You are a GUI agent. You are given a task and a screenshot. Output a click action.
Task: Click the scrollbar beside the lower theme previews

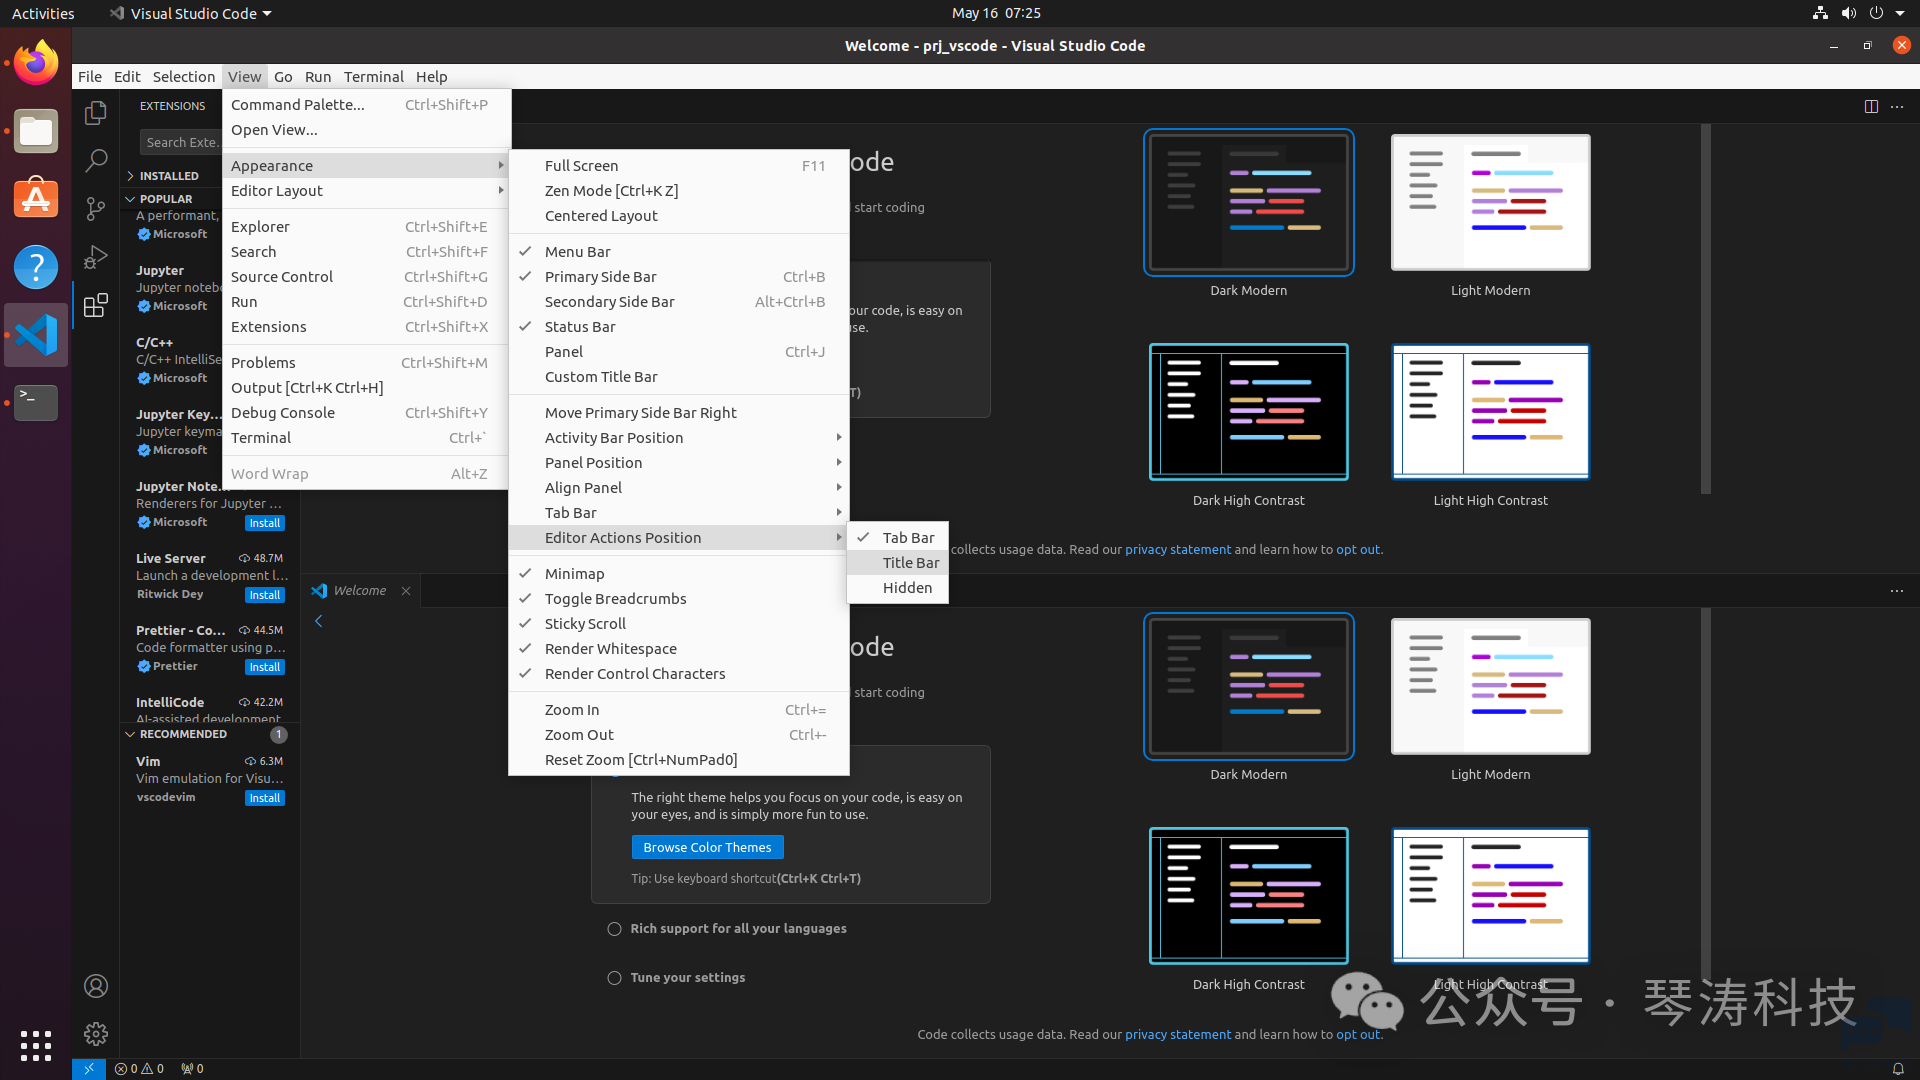click(1706, 794)
